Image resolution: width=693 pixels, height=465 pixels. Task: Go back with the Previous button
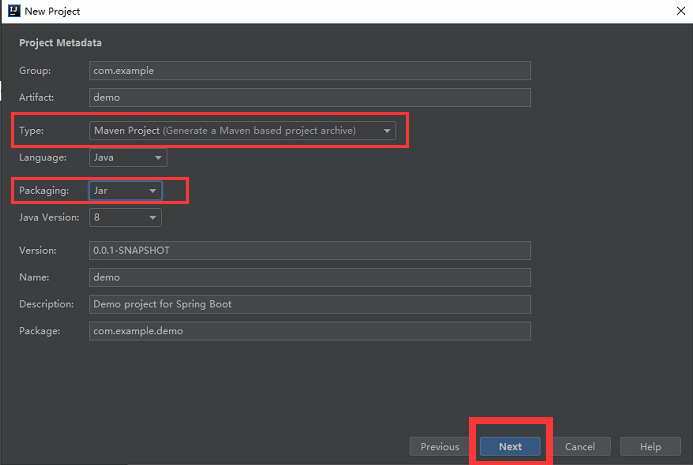click(440, 446)
